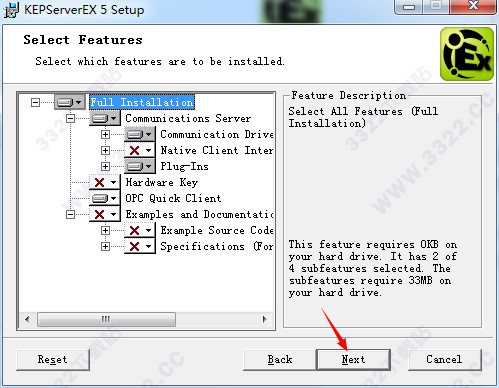Collapse the Full Installation tree node
499x388 pixels.
(35, 102)
